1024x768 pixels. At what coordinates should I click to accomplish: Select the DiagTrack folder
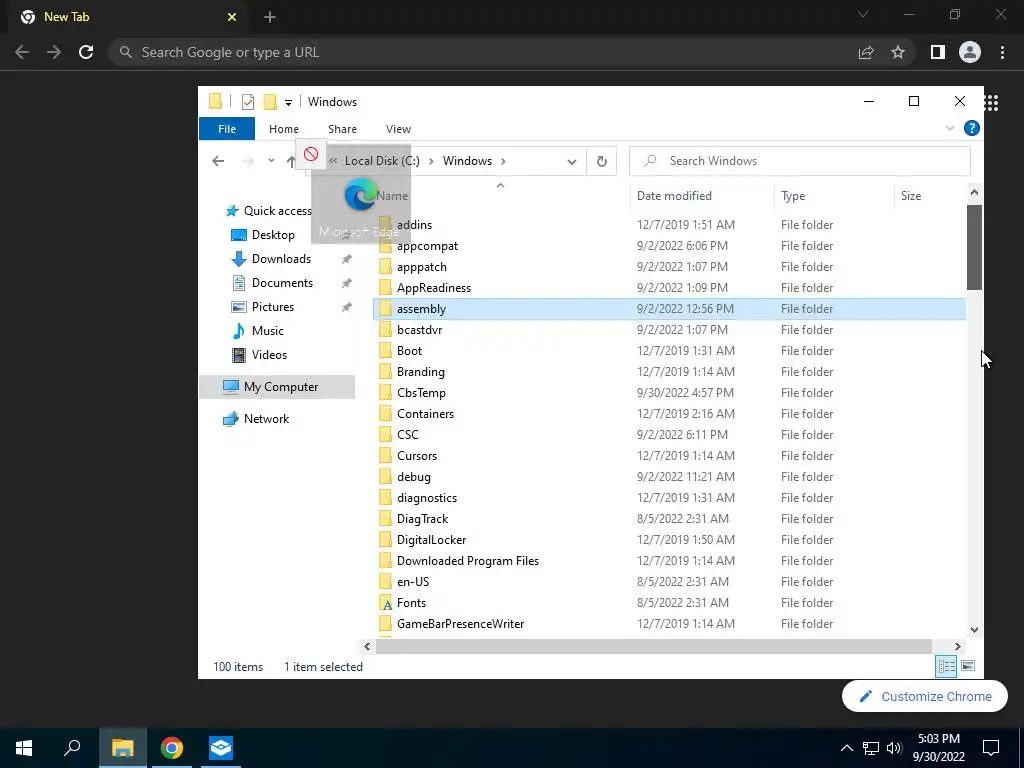point(422,519)
